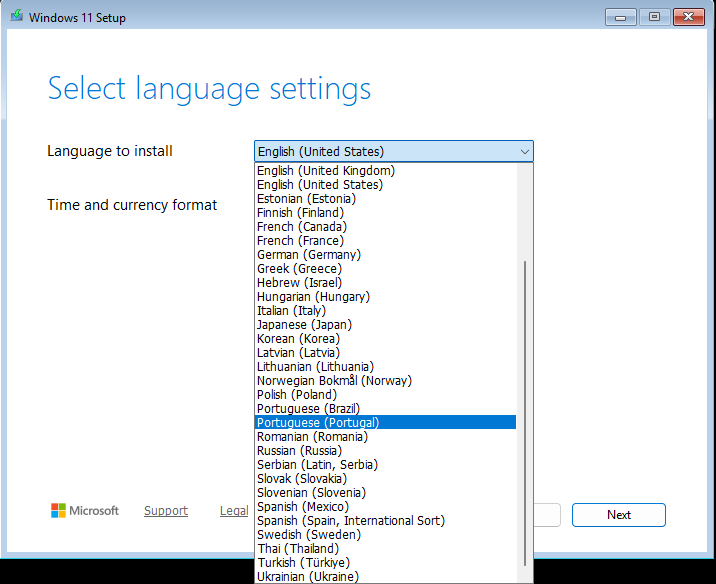Choose Hungarian (Hungary)
This screenshot has width=716, height=584.
[x=385, y=297]
